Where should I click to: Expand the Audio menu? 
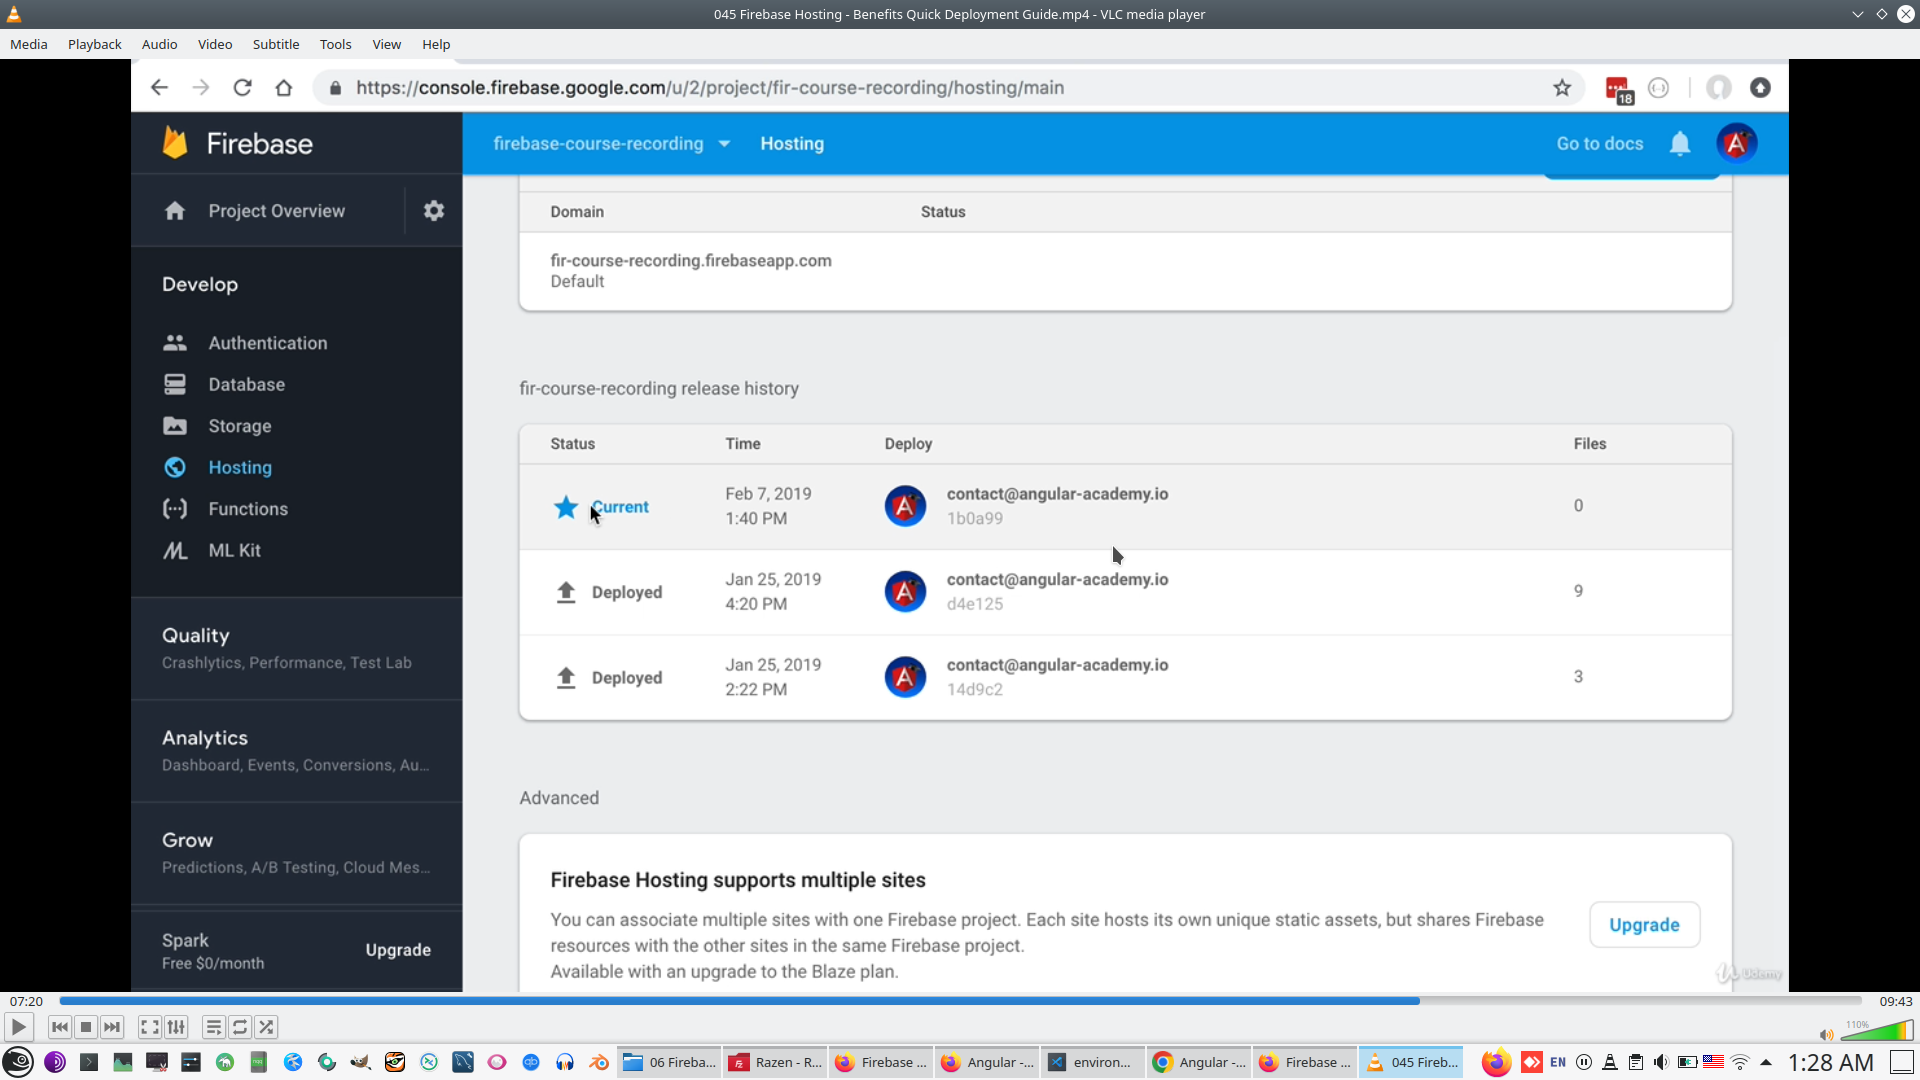pyautogui.click(x=159, y=44)
